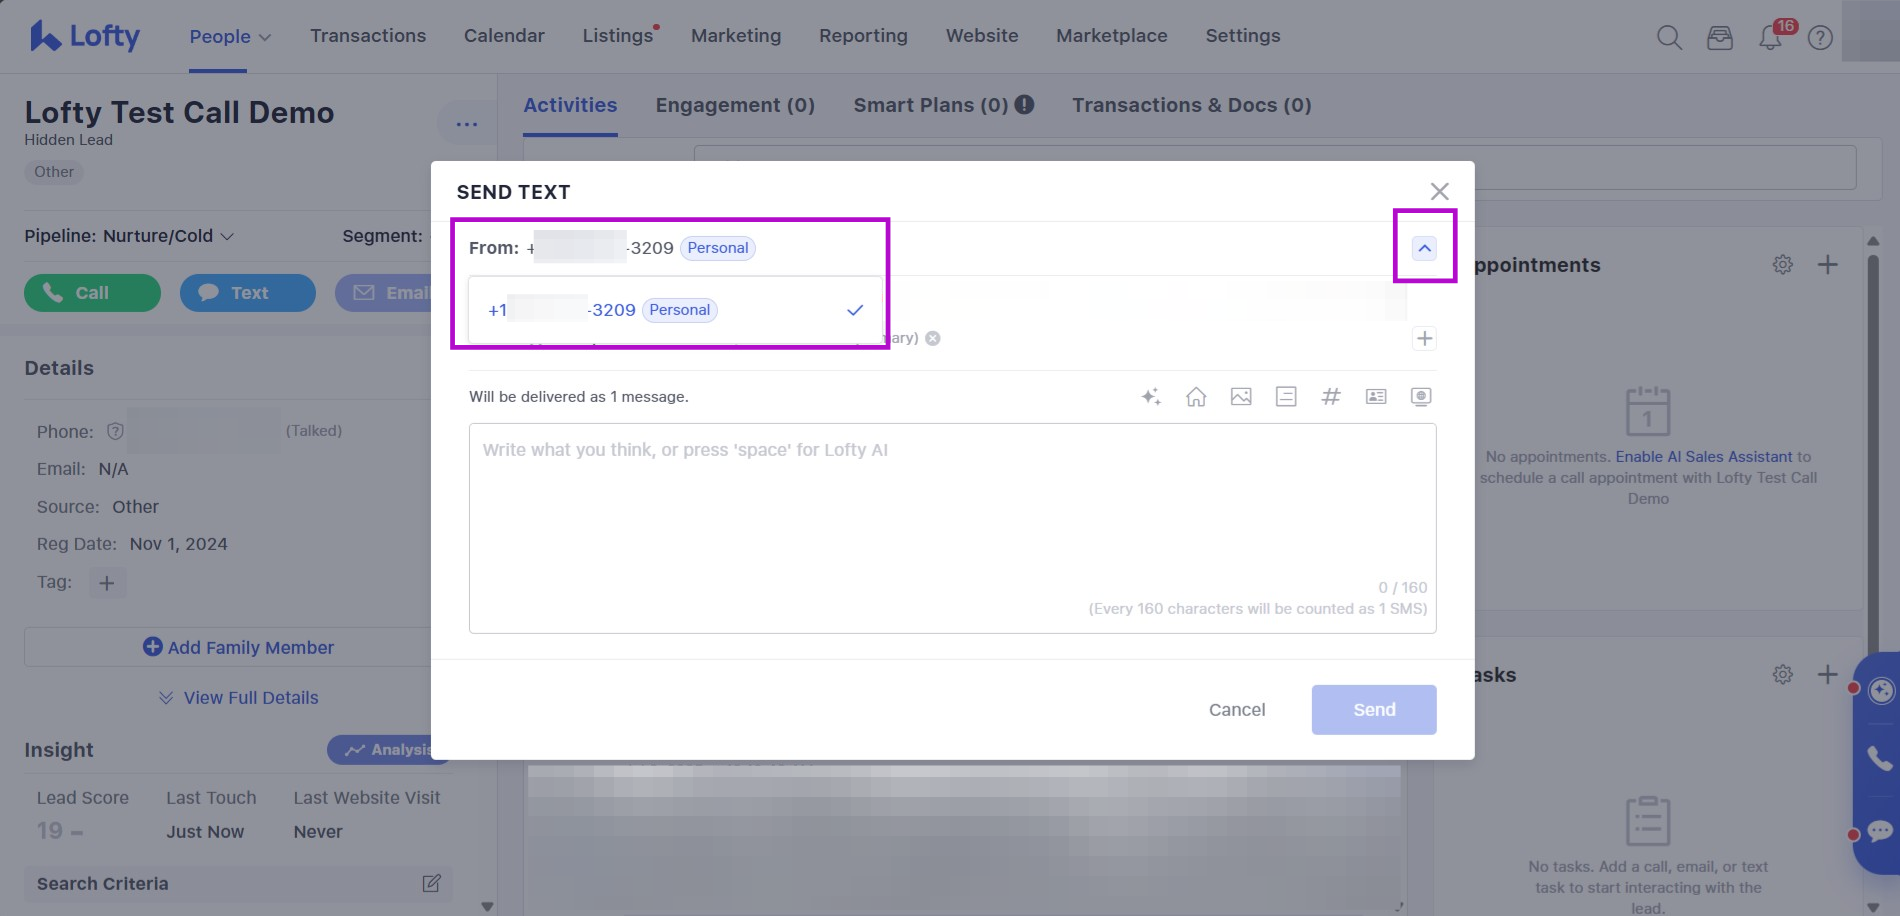Image resolution: width=1900 pixels, height=916 pixels.
Task: Insert a variable with the hashtag icon
Action: click(1331, 397)
